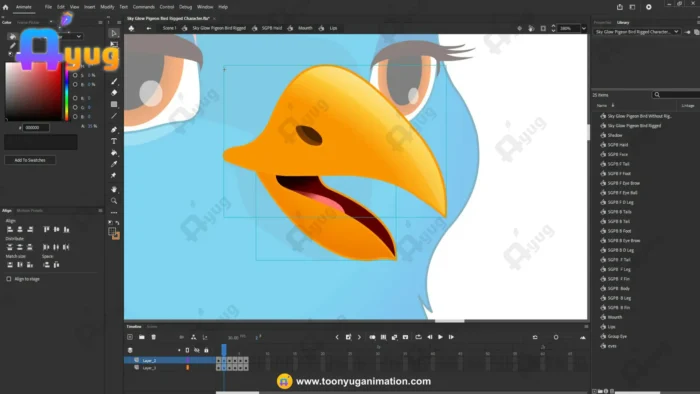700x394 pixels.
Task: Enable Align to stage checkbox
Action: [8, 279]
